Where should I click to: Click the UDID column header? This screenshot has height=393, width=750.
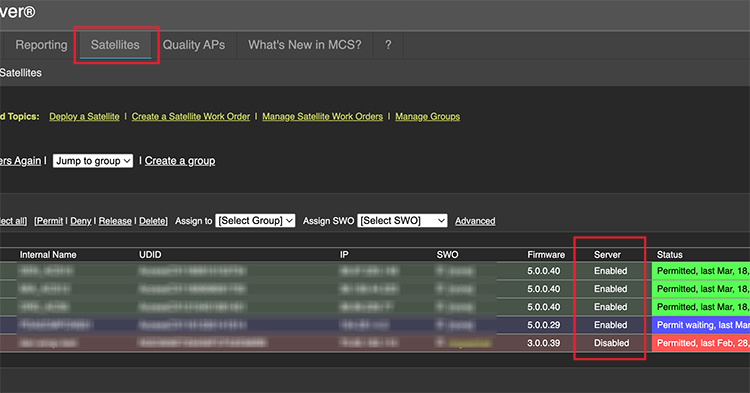[x=150, y=255]
